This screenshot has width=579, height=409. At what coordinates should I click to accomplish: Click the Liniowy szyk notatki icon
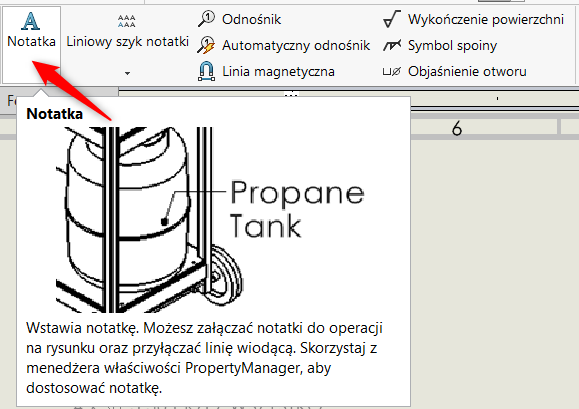click(127, 21)
